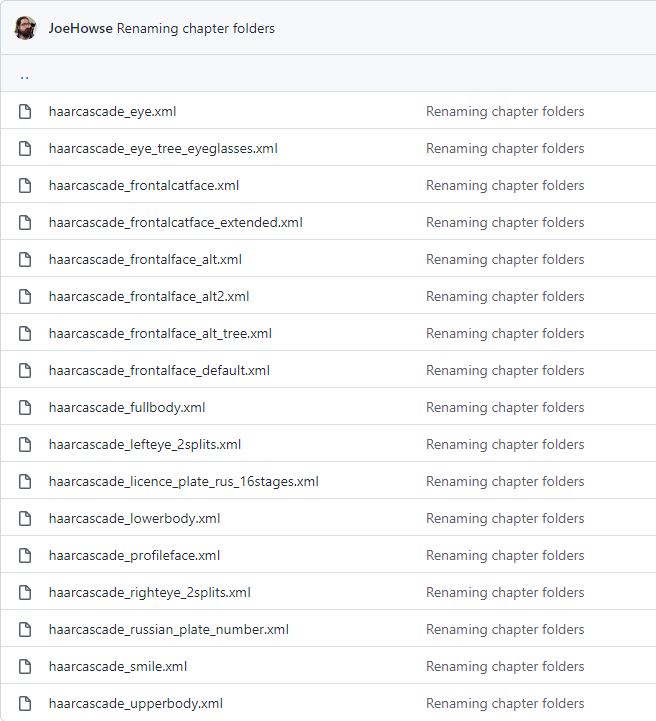Open haarcascade_frontalface_alt.xml file
Image resolution: width=656 pixels, height=721 pixels.
pos(145,259)
